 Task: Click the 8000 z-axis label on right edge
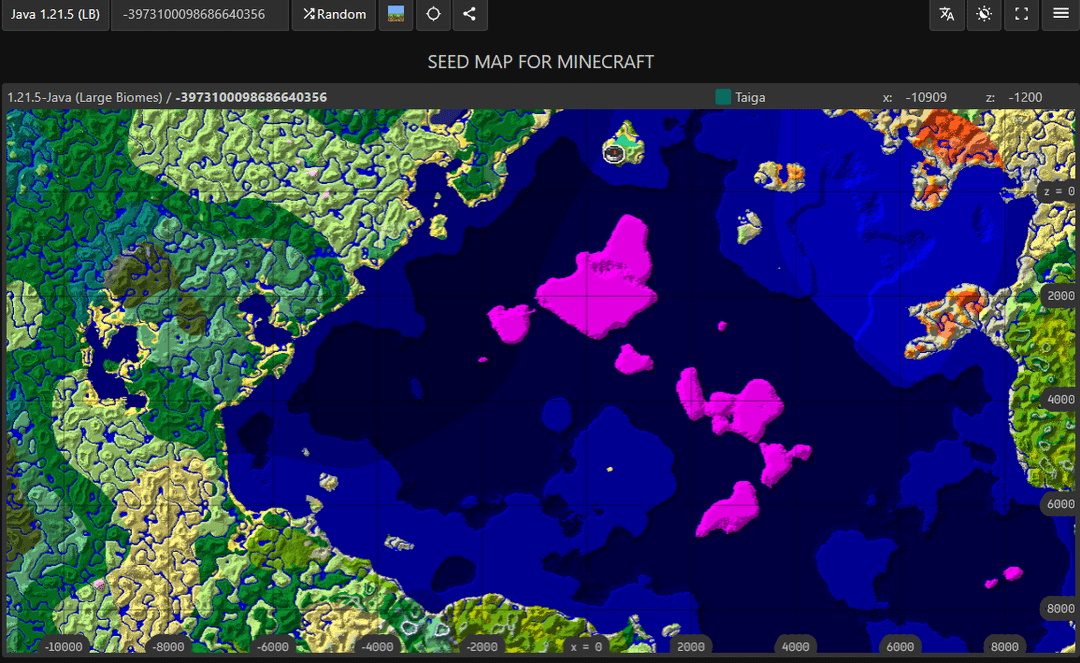(x=1058, y=608)
